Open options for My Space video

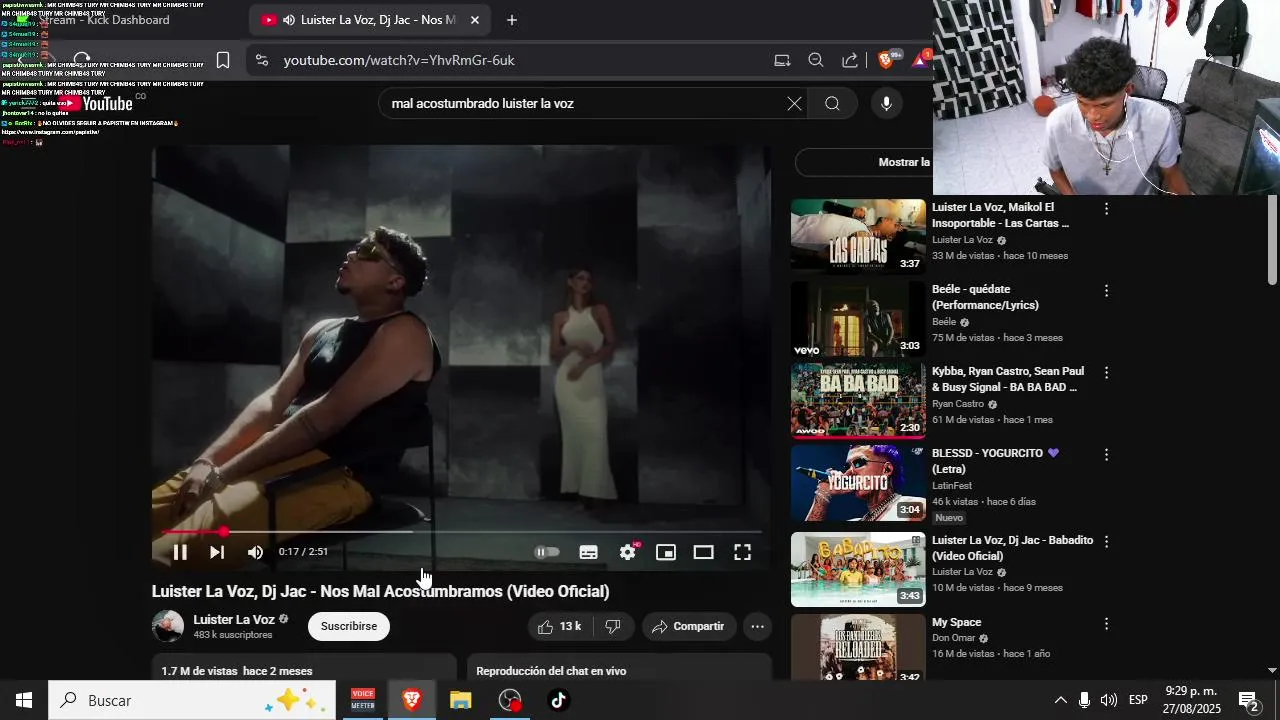(1106, 623)
